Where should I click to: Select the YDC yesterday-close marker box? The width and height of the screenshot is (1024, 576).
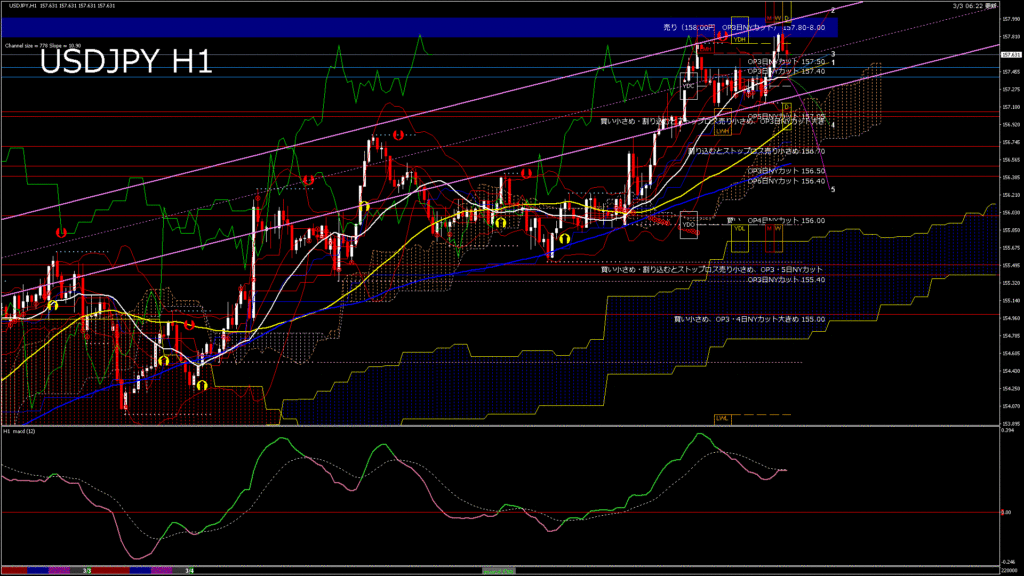point(688,86)
